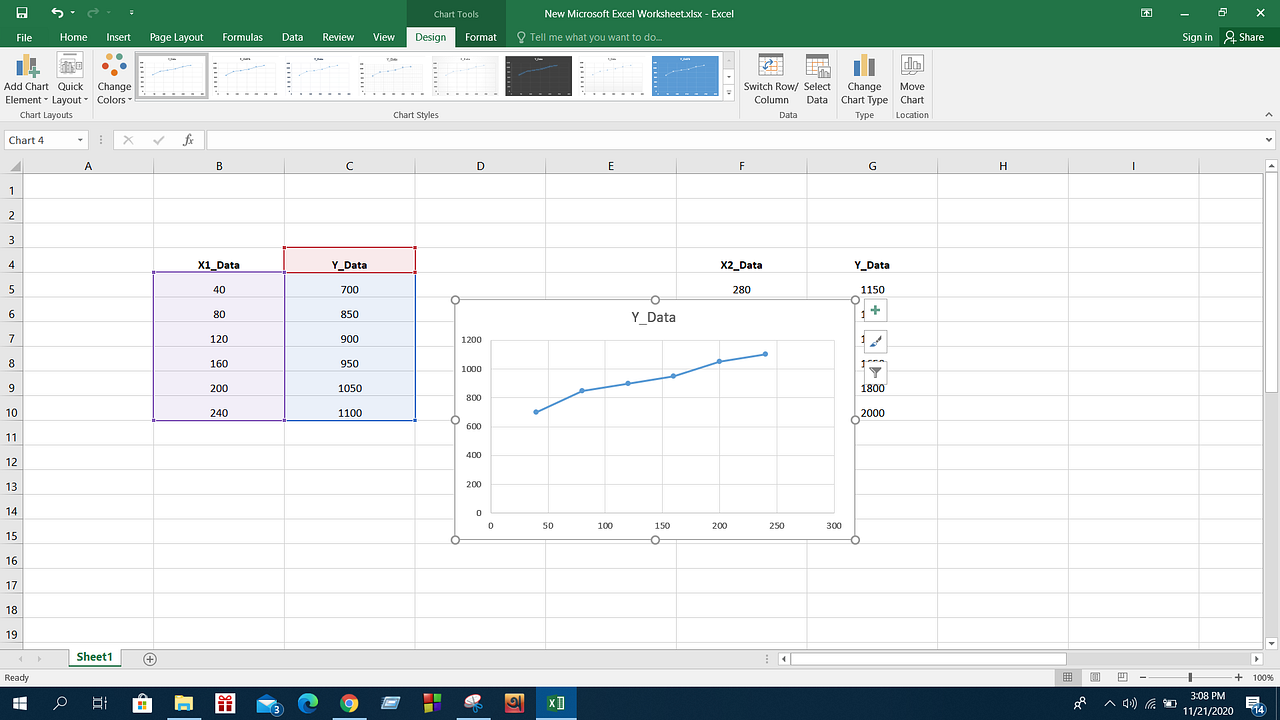Viewport: 1280px width, 720px height.
Task: Open the Formulas ribbon tab
Action: click(x=242, y=37)
